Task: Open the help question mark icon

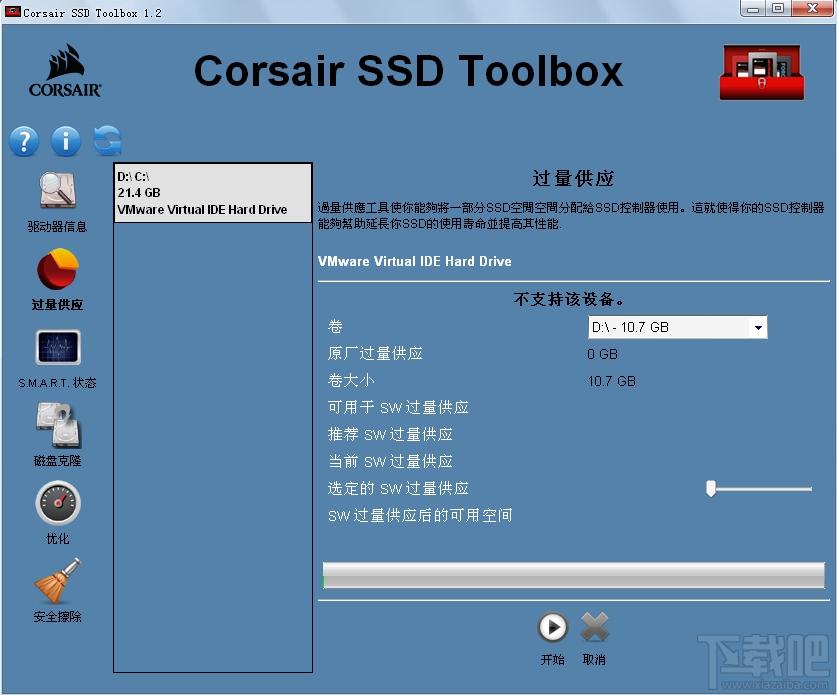Action: [24, 141]
